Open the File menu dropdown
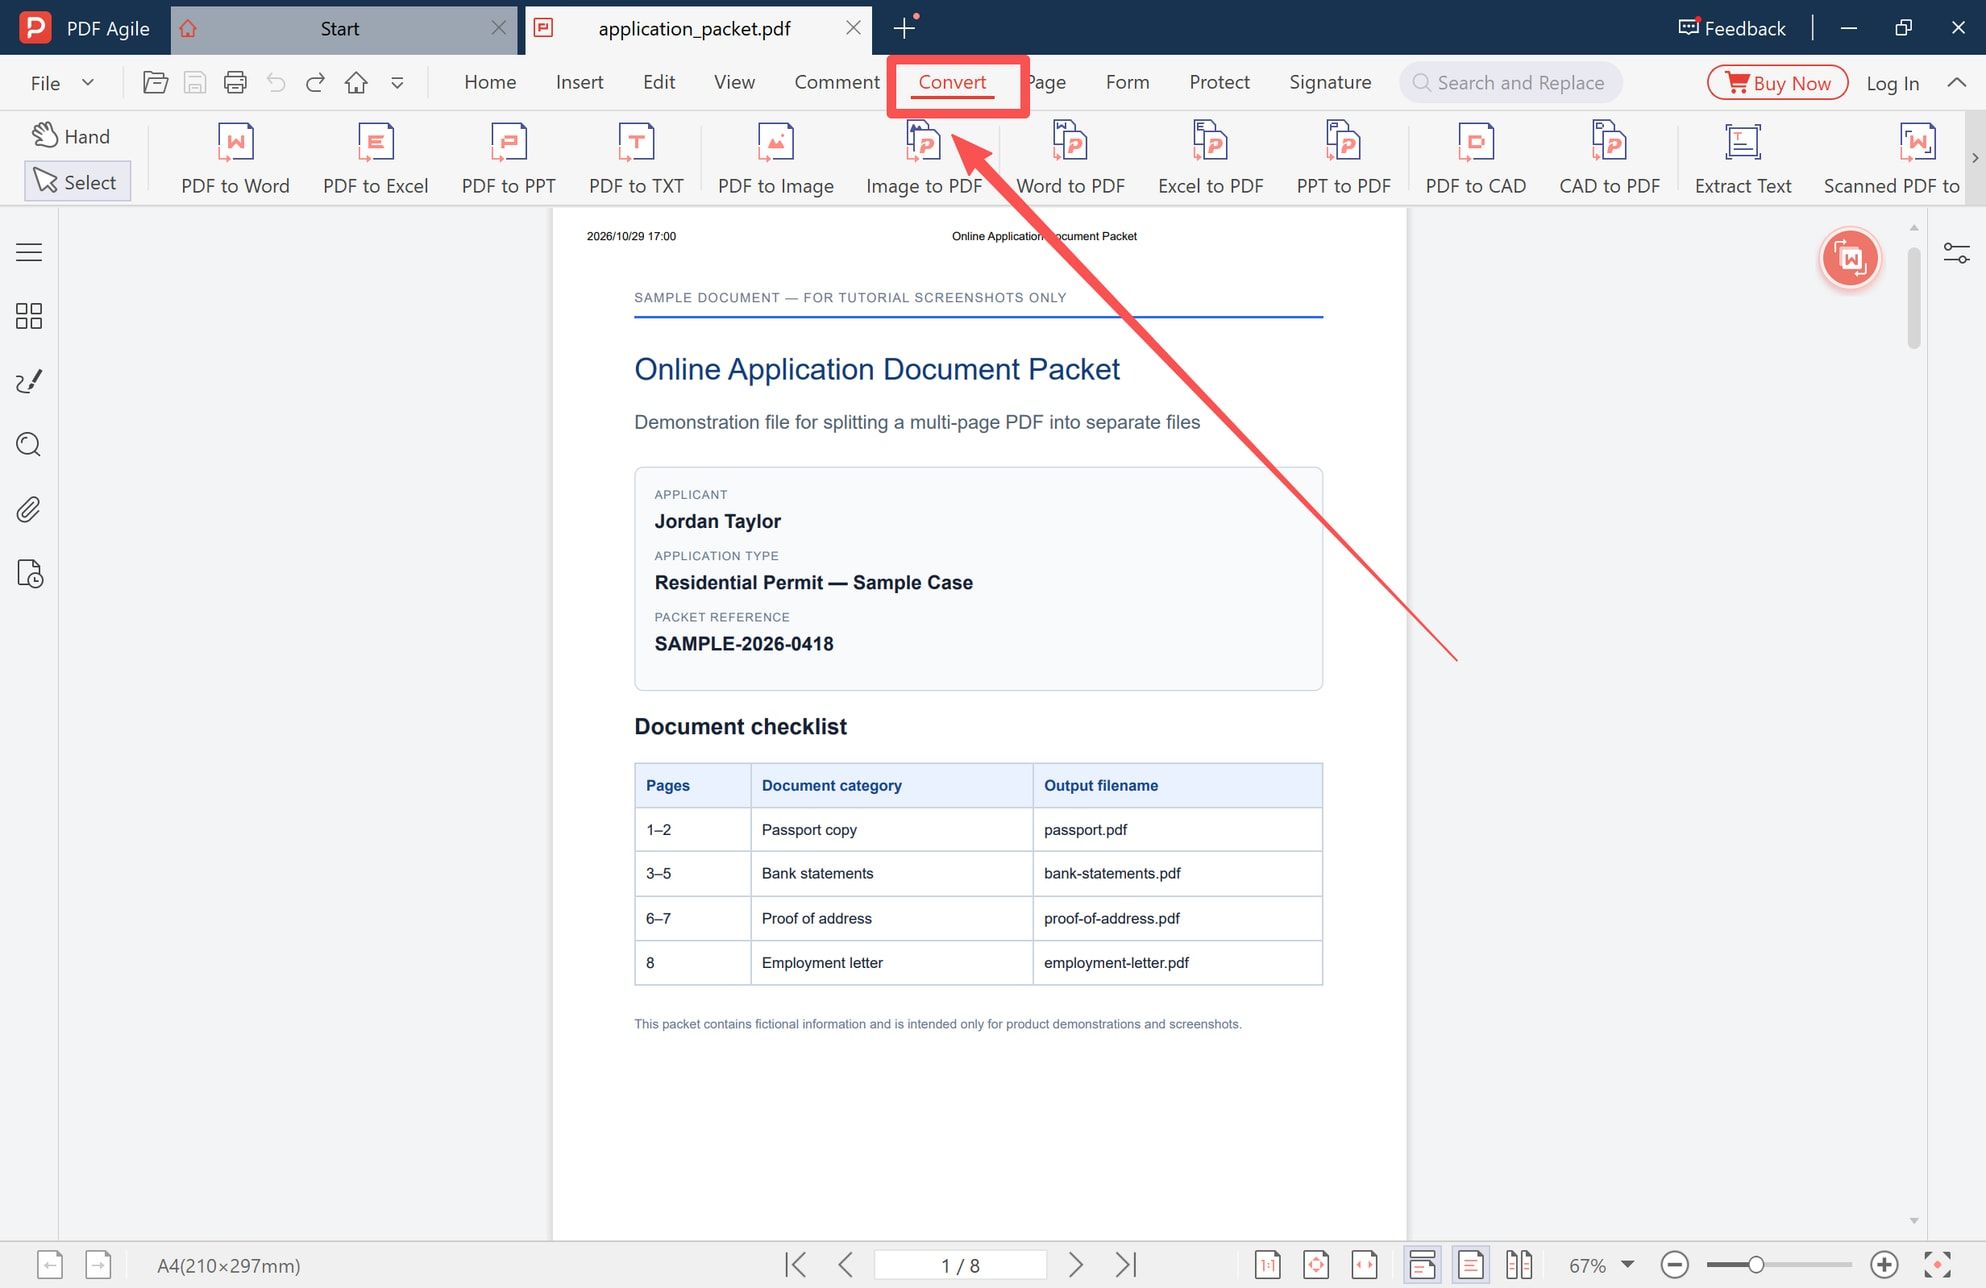Viewport: 1986px width, 1288px height. click(62, 83)
